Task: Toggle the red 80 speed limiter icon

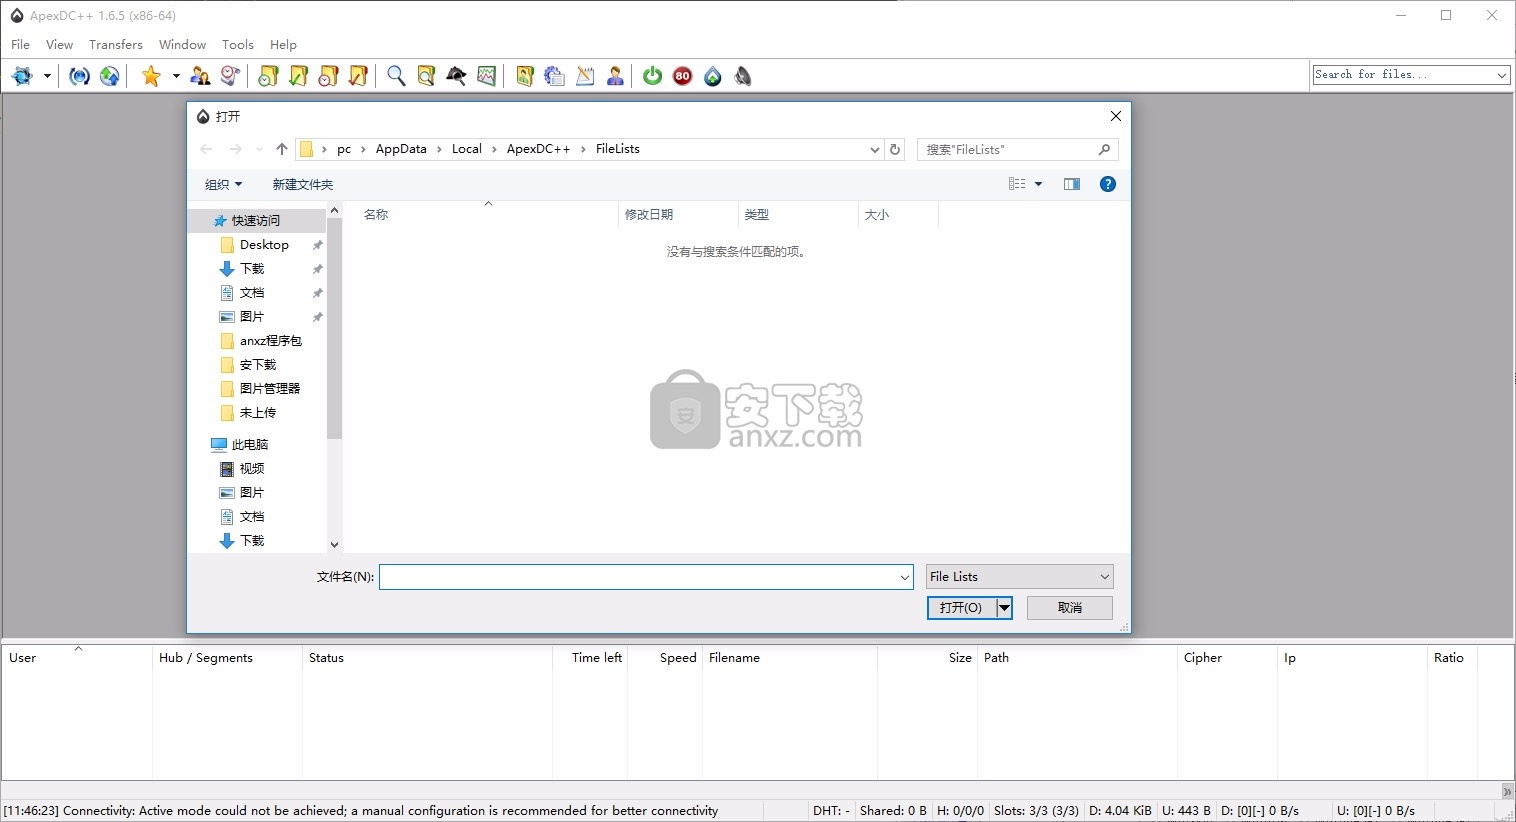Action: coord(683,76)
